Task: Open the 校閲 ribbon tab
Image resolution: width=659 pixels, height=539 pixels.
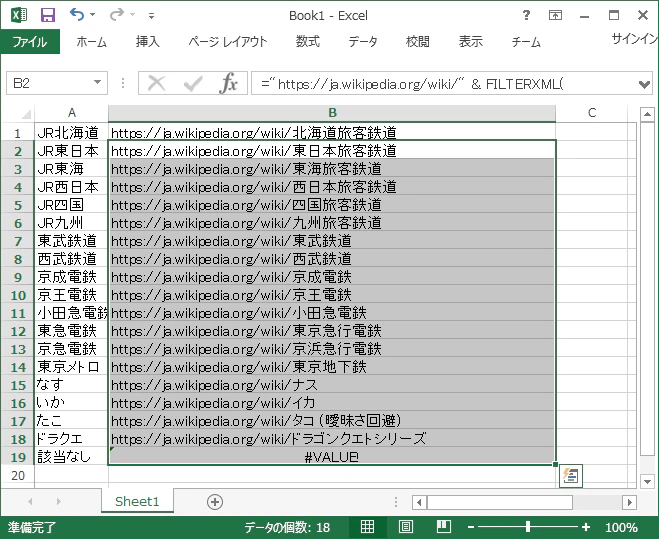Action: click(x=418, y=42)
